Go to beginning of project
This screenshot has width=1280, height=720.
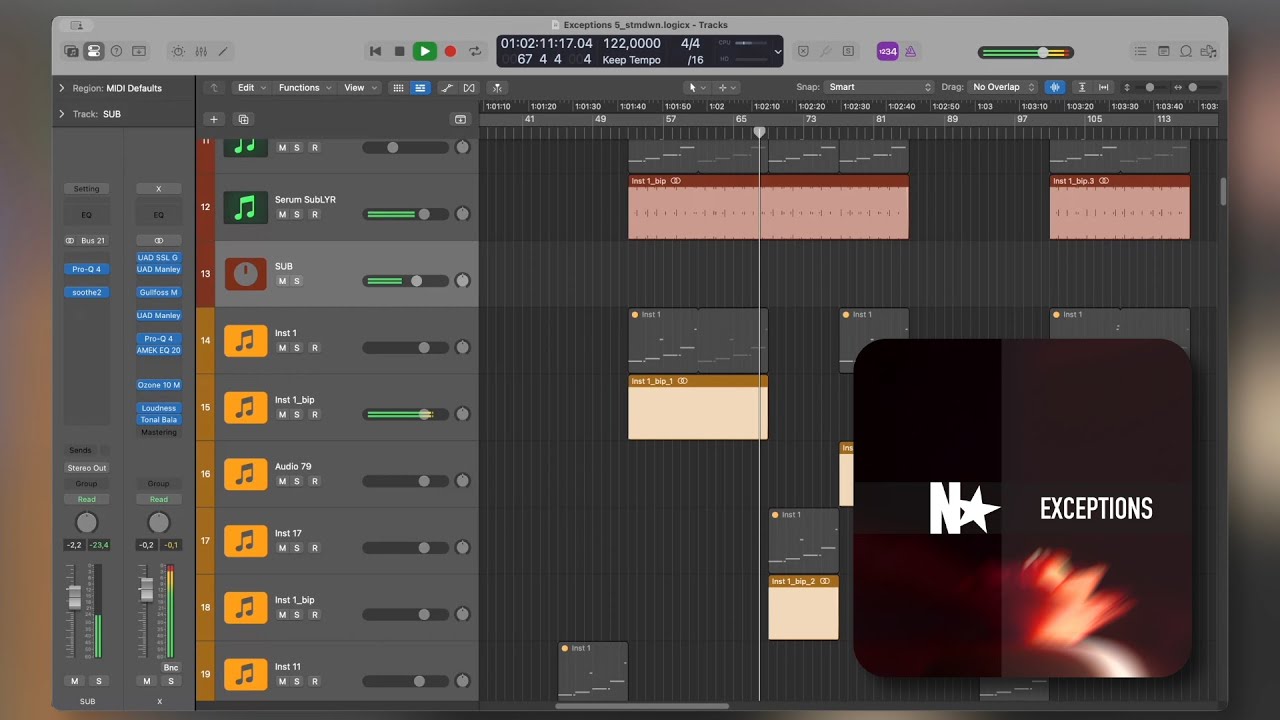click(376, 51)
